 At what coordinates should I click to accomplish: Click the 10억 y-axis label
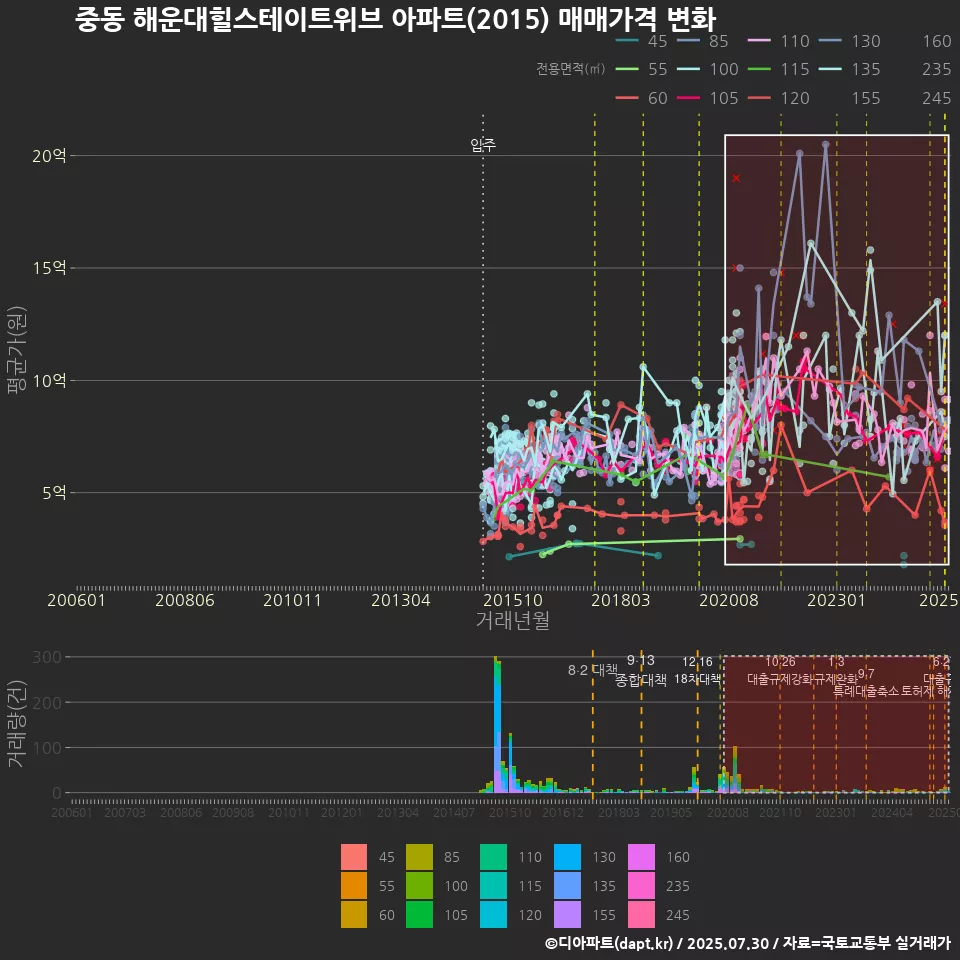tap(49, 380)
